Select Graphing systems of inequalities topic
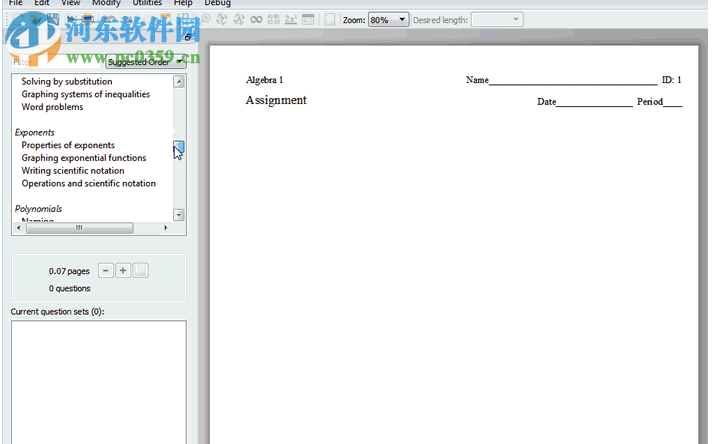The width and height of the screenshot is (727, 444). 86,94
